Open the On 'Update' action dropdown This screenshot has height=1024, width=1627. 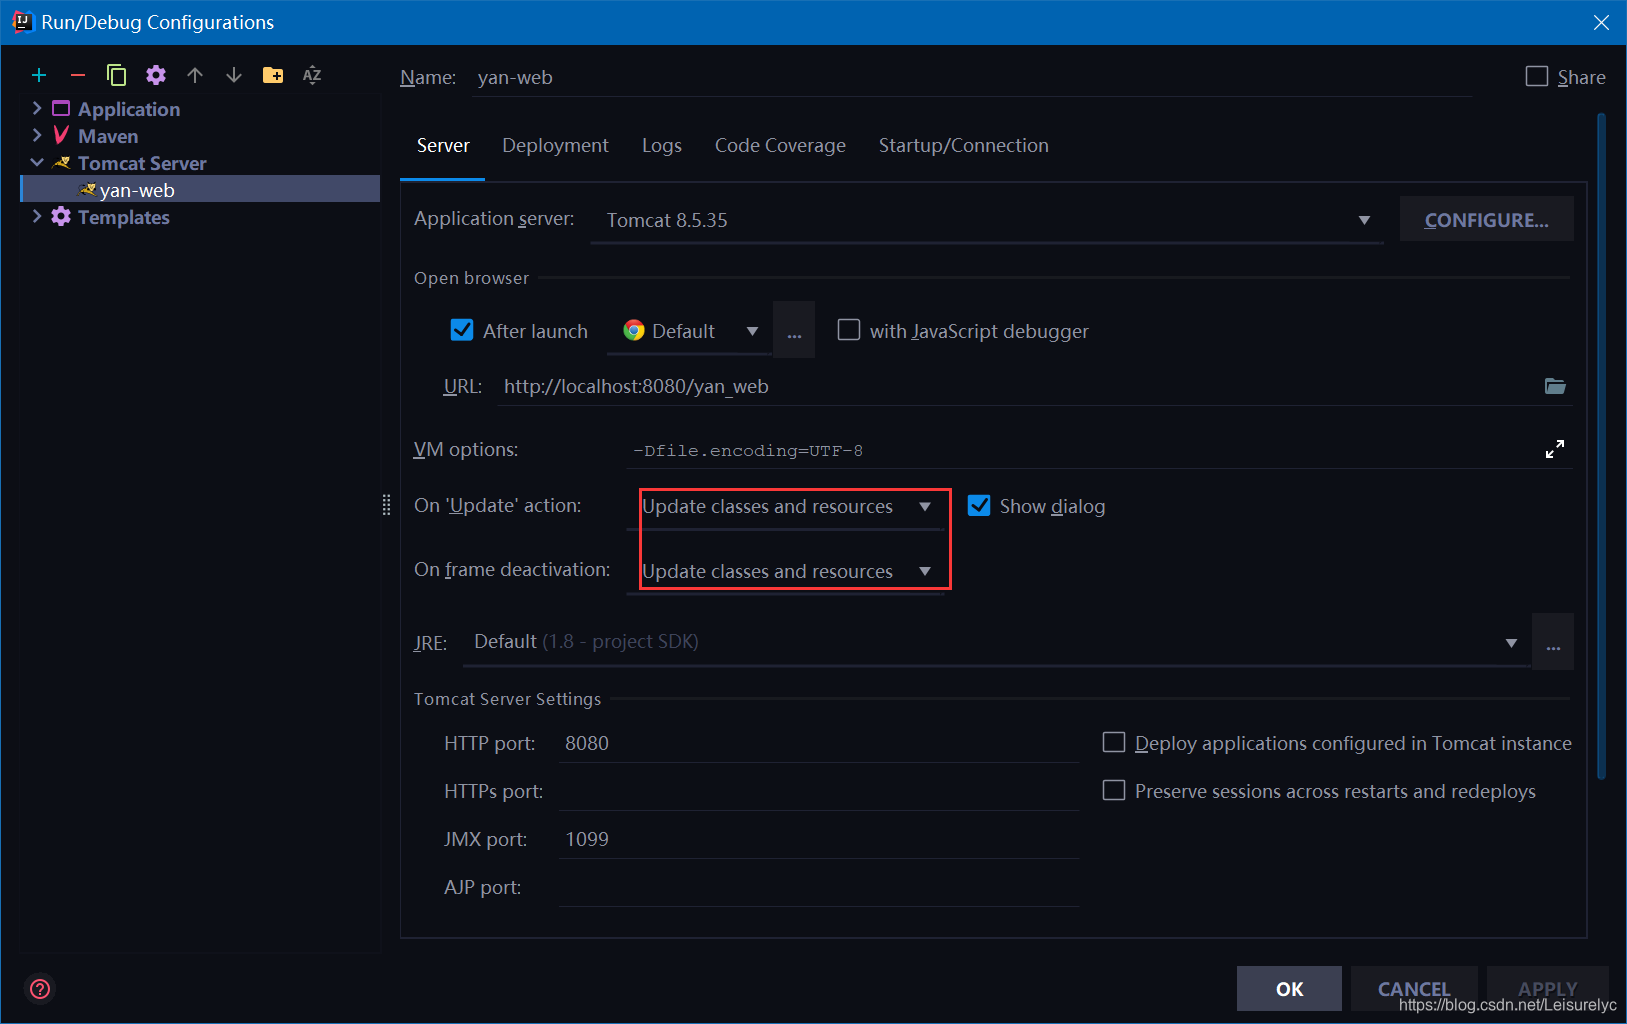click(x=785, y=506)
